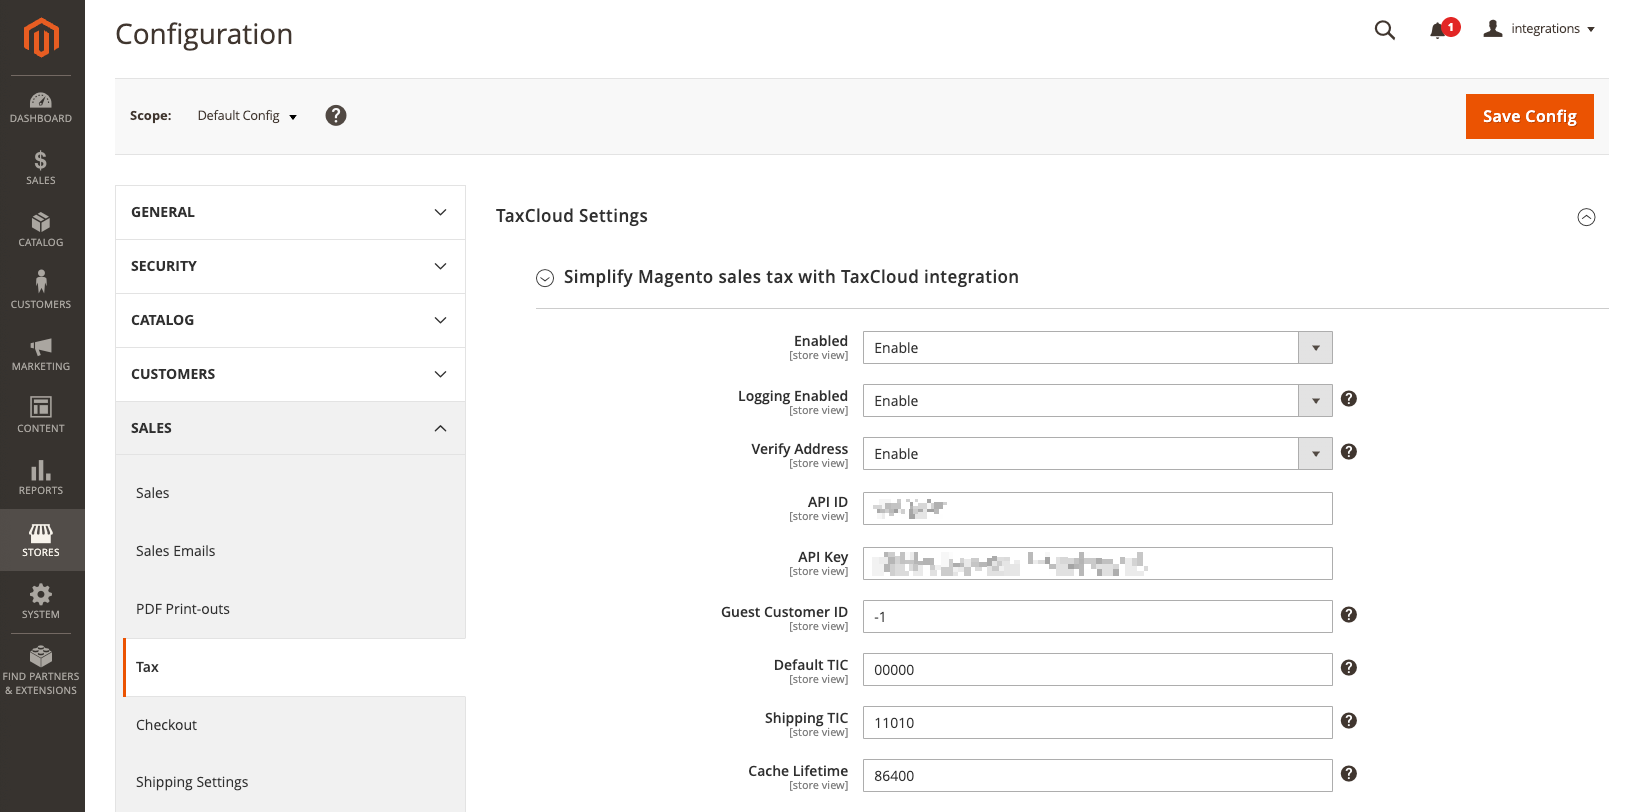Collapse the SALES config section

(x=290, y=428)
